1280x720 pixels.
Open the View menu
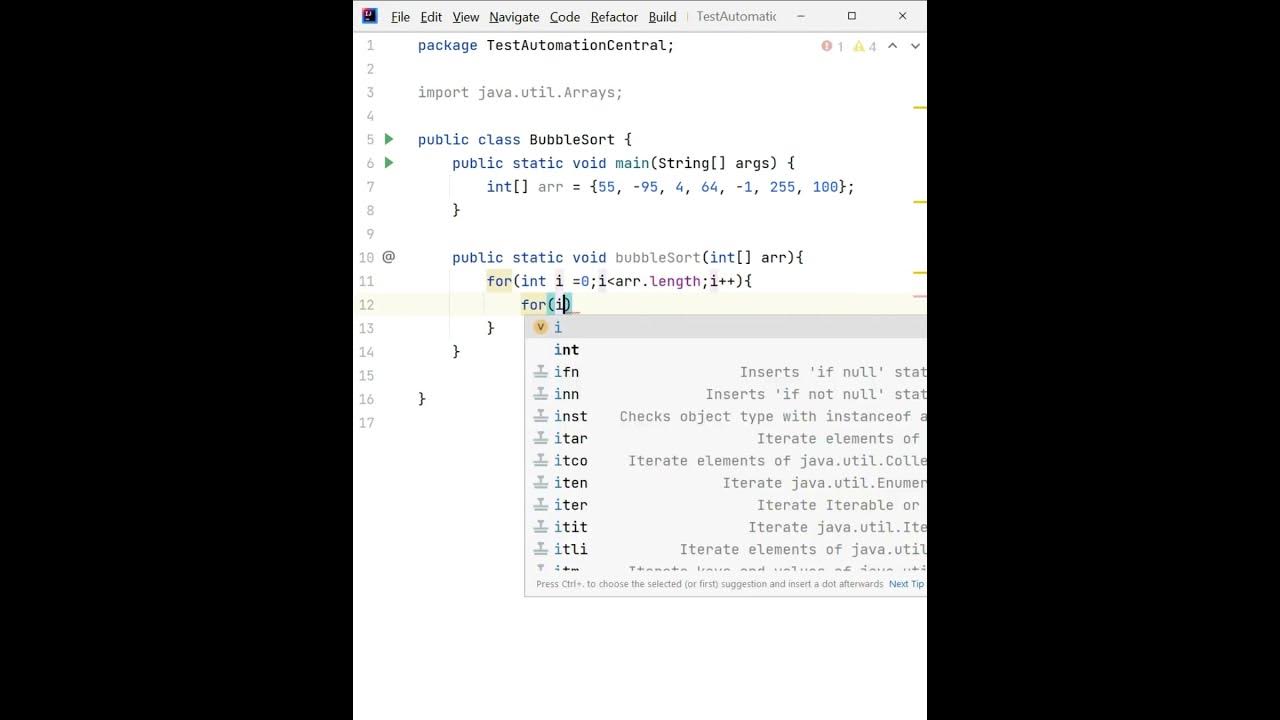[465, 17]
